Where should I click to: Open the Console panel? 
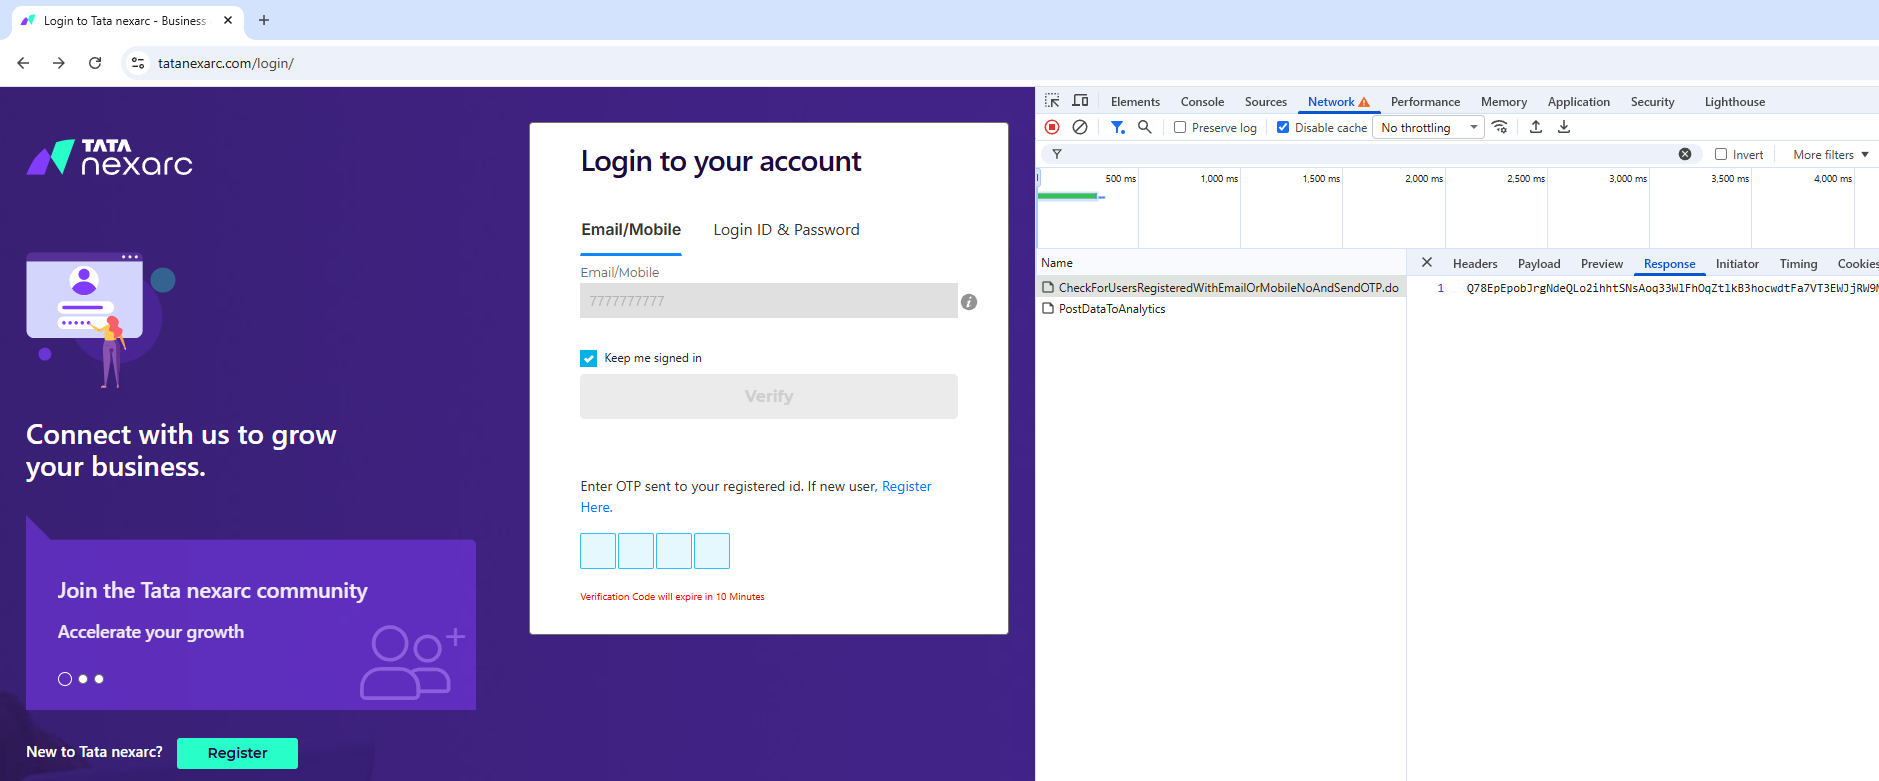[x=1202, y=101]
